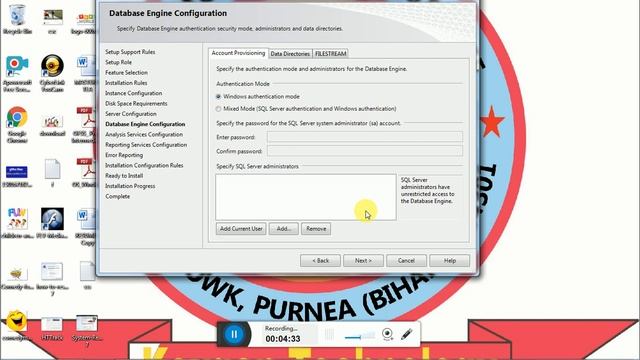Select Installation Progress step
Screen dimensions: 640x360
click(130, 186)
